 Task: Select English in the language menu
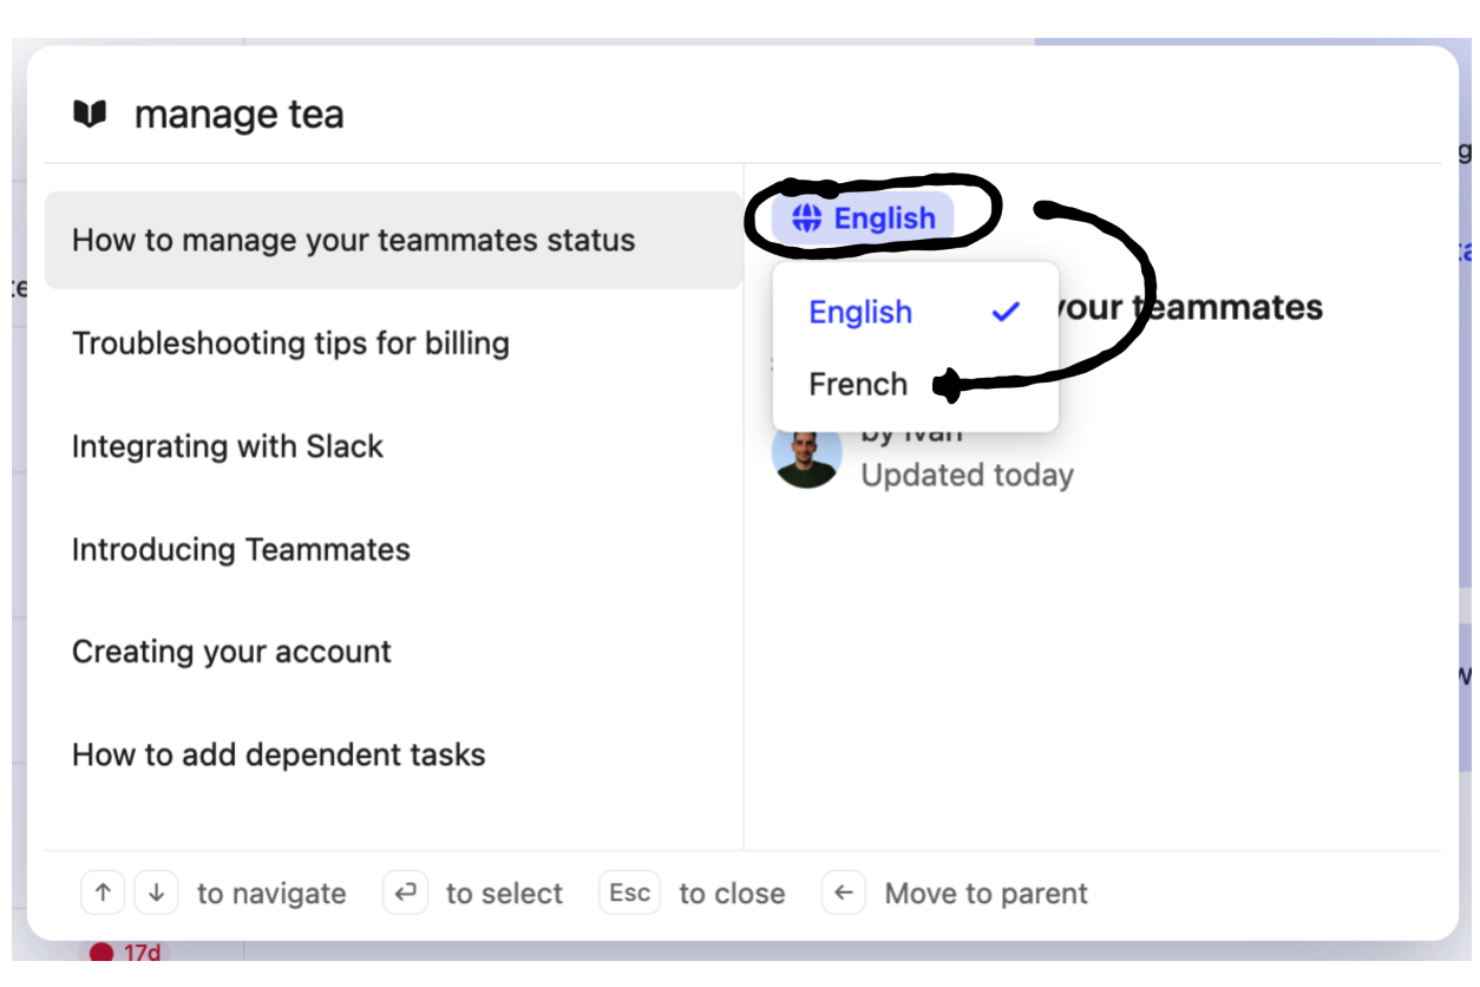tap(914, 312)
